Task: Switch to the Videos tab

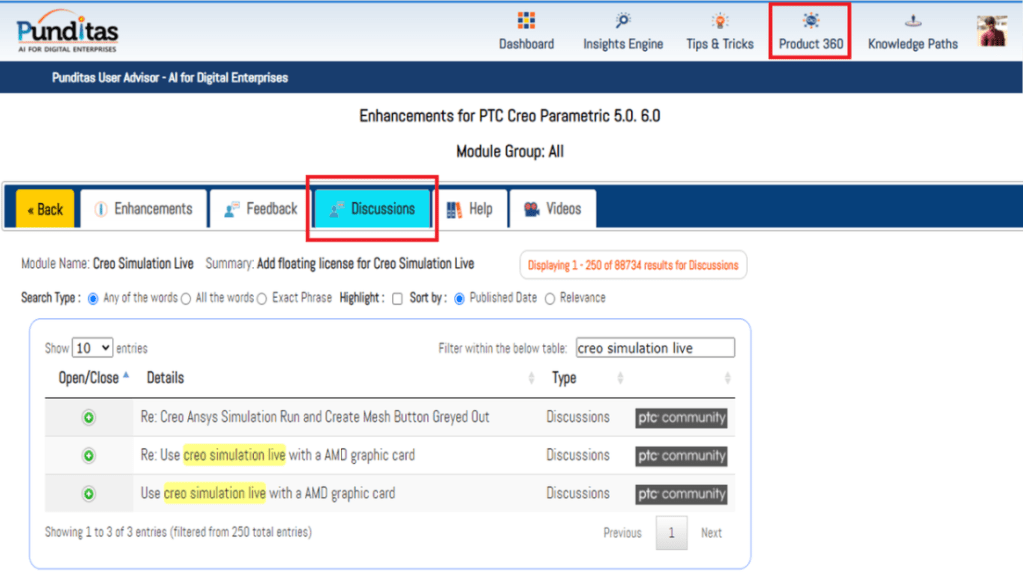Action: 552,209
